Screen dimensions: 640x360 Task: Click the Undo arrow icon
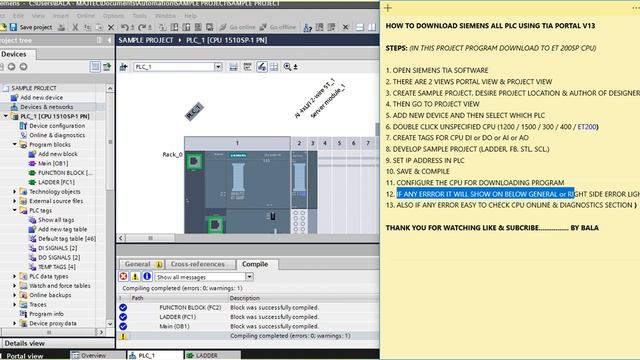click(125, 27)
